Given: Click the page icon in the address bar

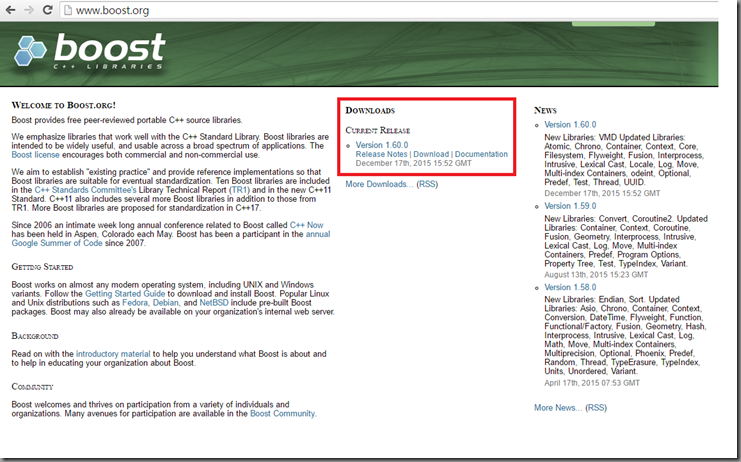Looking at the screenshot, I should pos(68,10).
